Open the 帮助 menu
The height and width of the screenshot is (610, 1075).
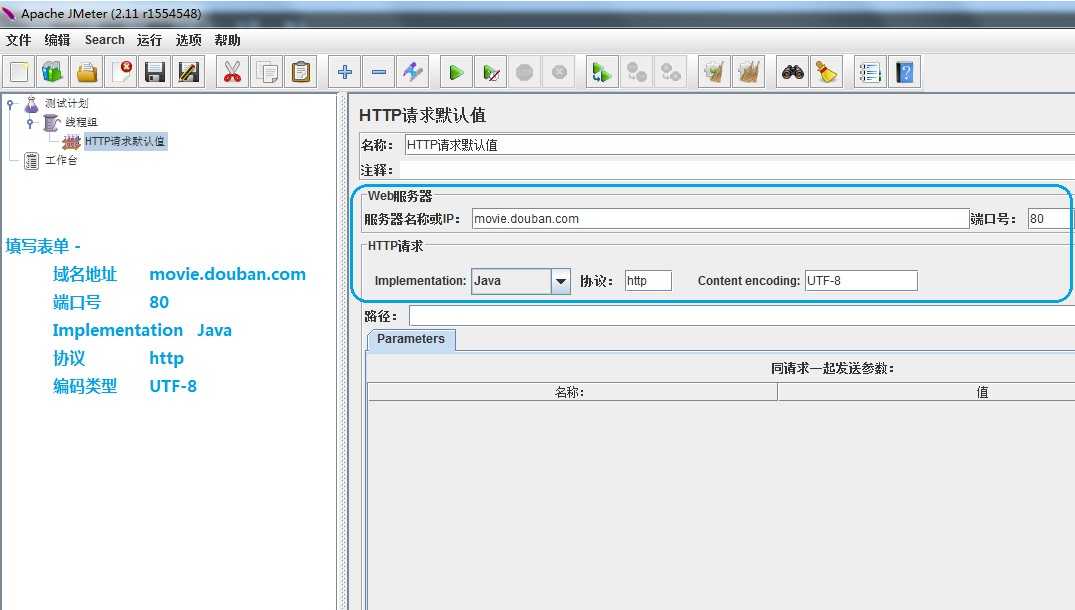[228, 40]
